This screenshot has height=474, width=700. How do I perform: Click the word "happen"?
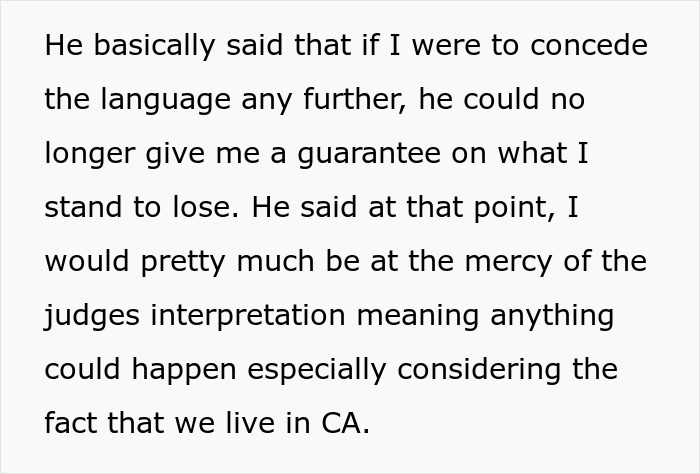pyautogui.click(x=181, y=370)
